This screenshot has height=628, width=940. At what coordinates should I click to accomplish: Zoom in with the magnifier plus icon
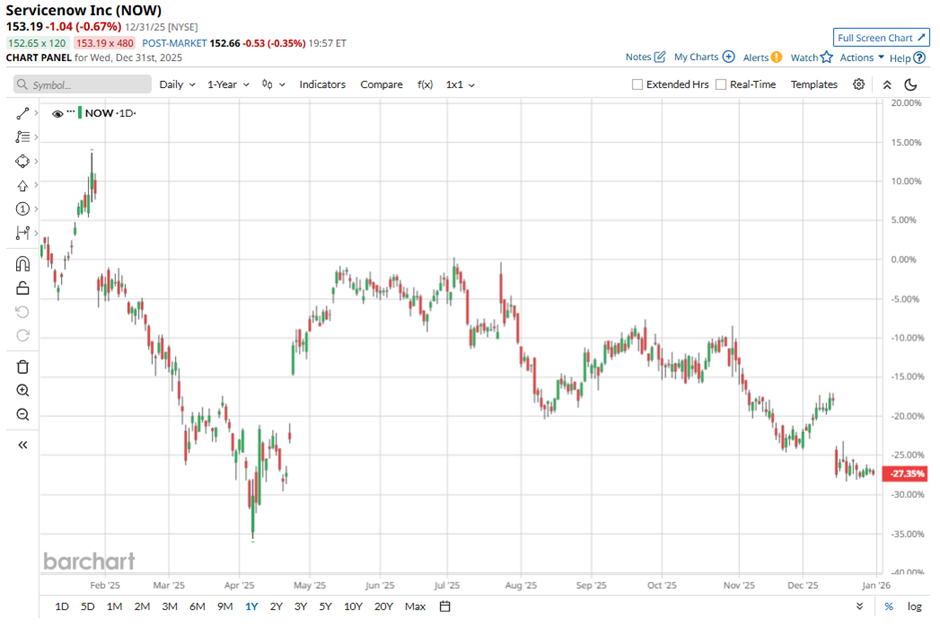tap(22, 391)
